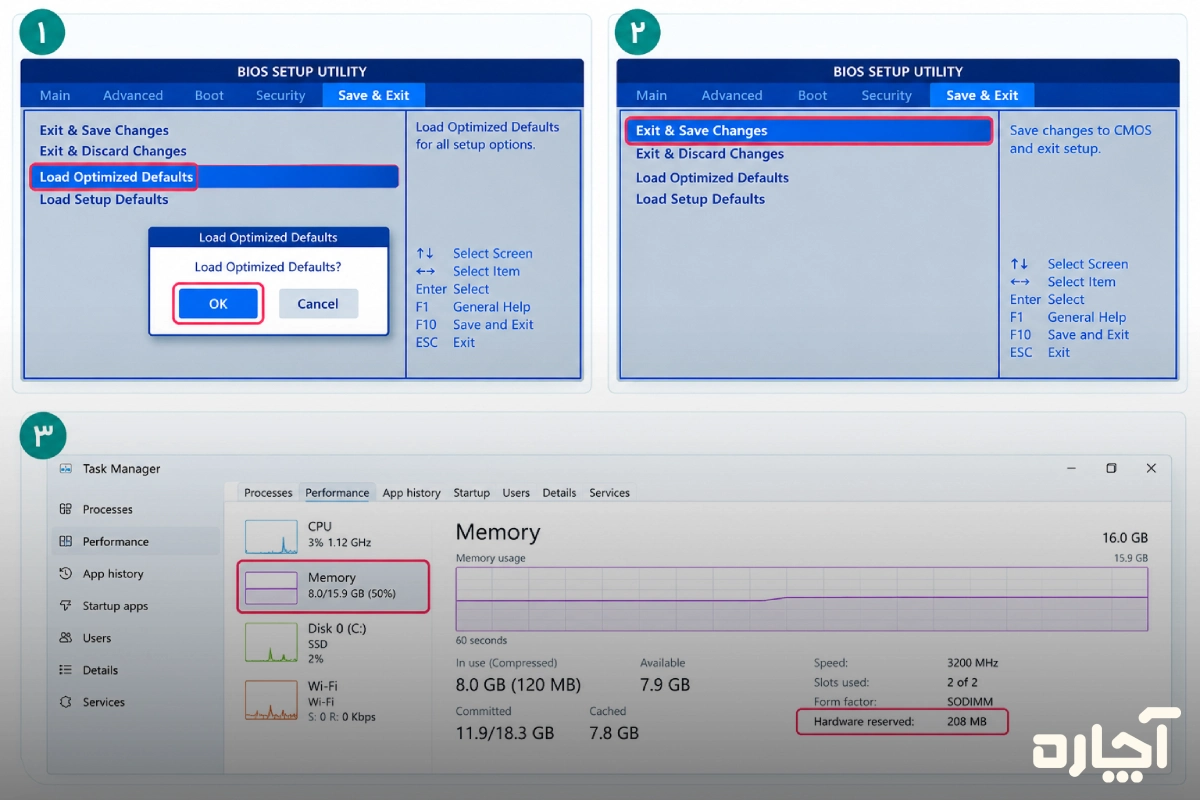Switch to Processes tab in the top tab strip
1200x800 pixels.
(268, 493)
